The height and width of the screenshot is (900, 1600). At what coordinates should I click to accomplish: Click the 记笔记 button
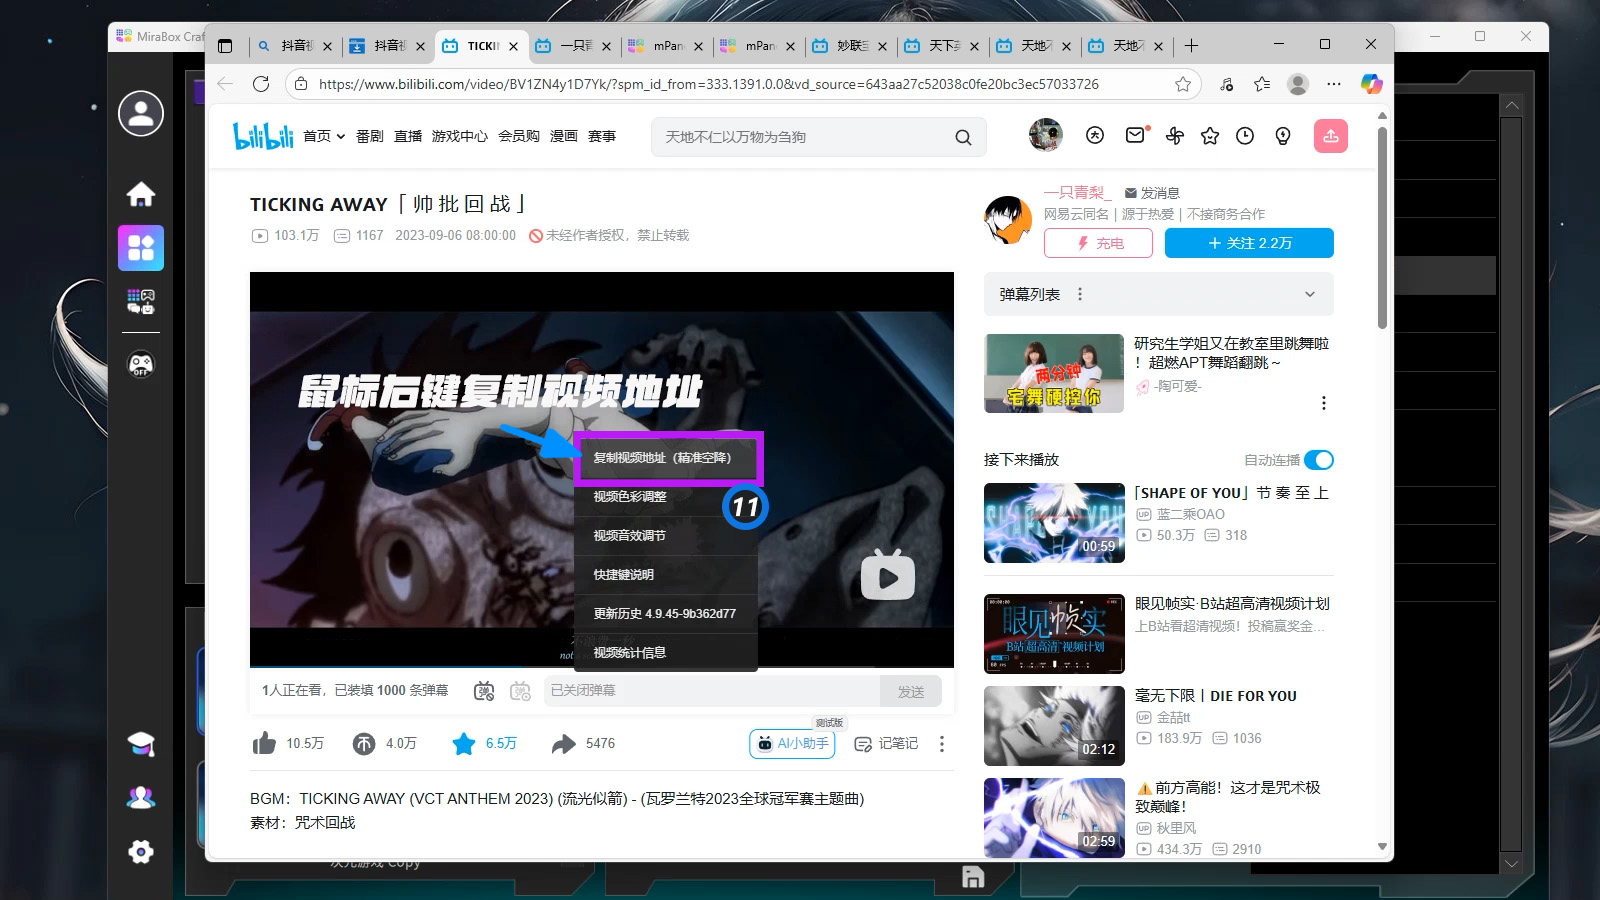[886, 743]
